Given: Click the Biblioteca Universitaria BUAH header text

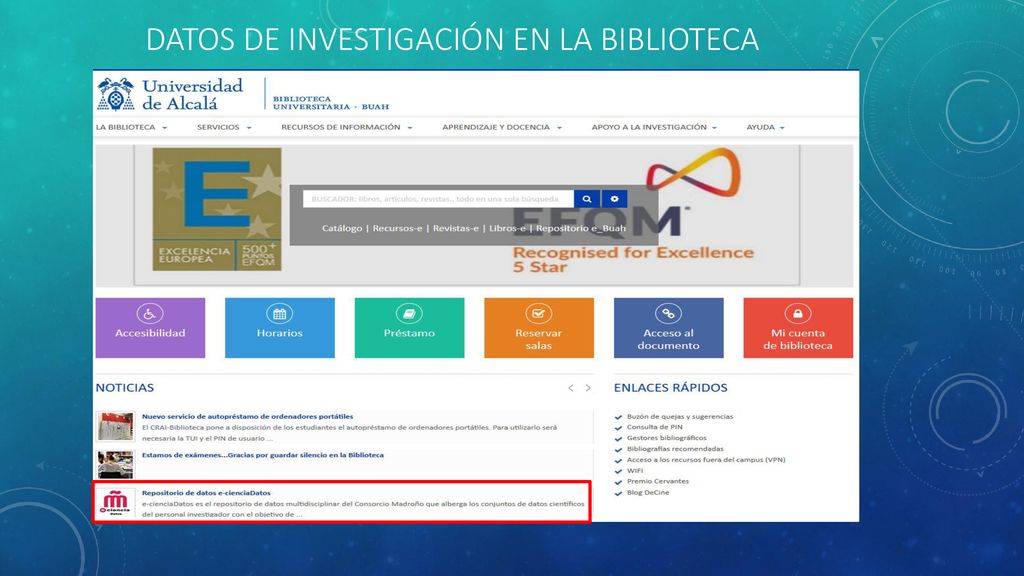Looking at the screenshot, I should point(331,103).
